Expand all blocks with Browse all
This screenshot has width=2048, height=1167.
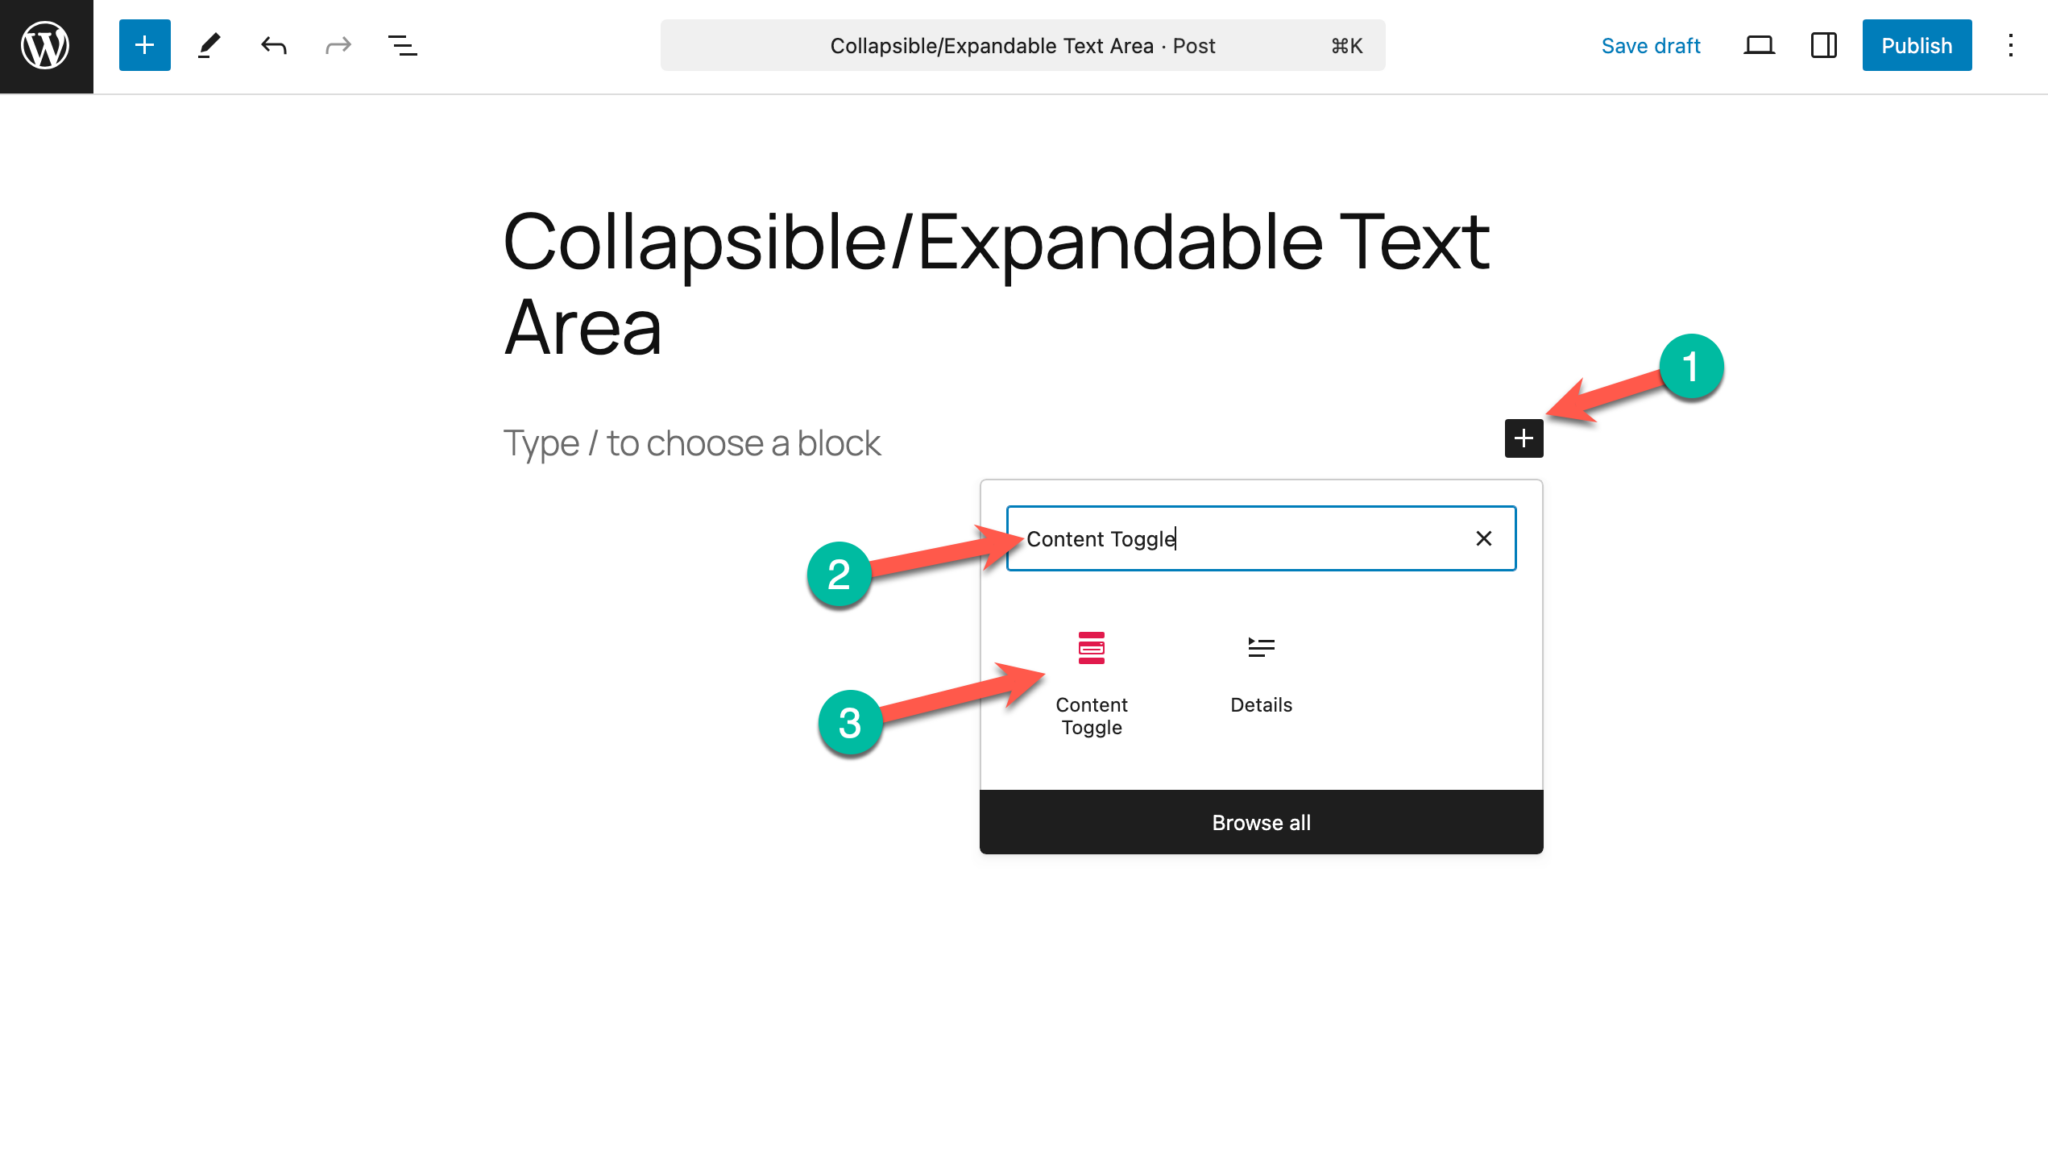click(1260, 822)
